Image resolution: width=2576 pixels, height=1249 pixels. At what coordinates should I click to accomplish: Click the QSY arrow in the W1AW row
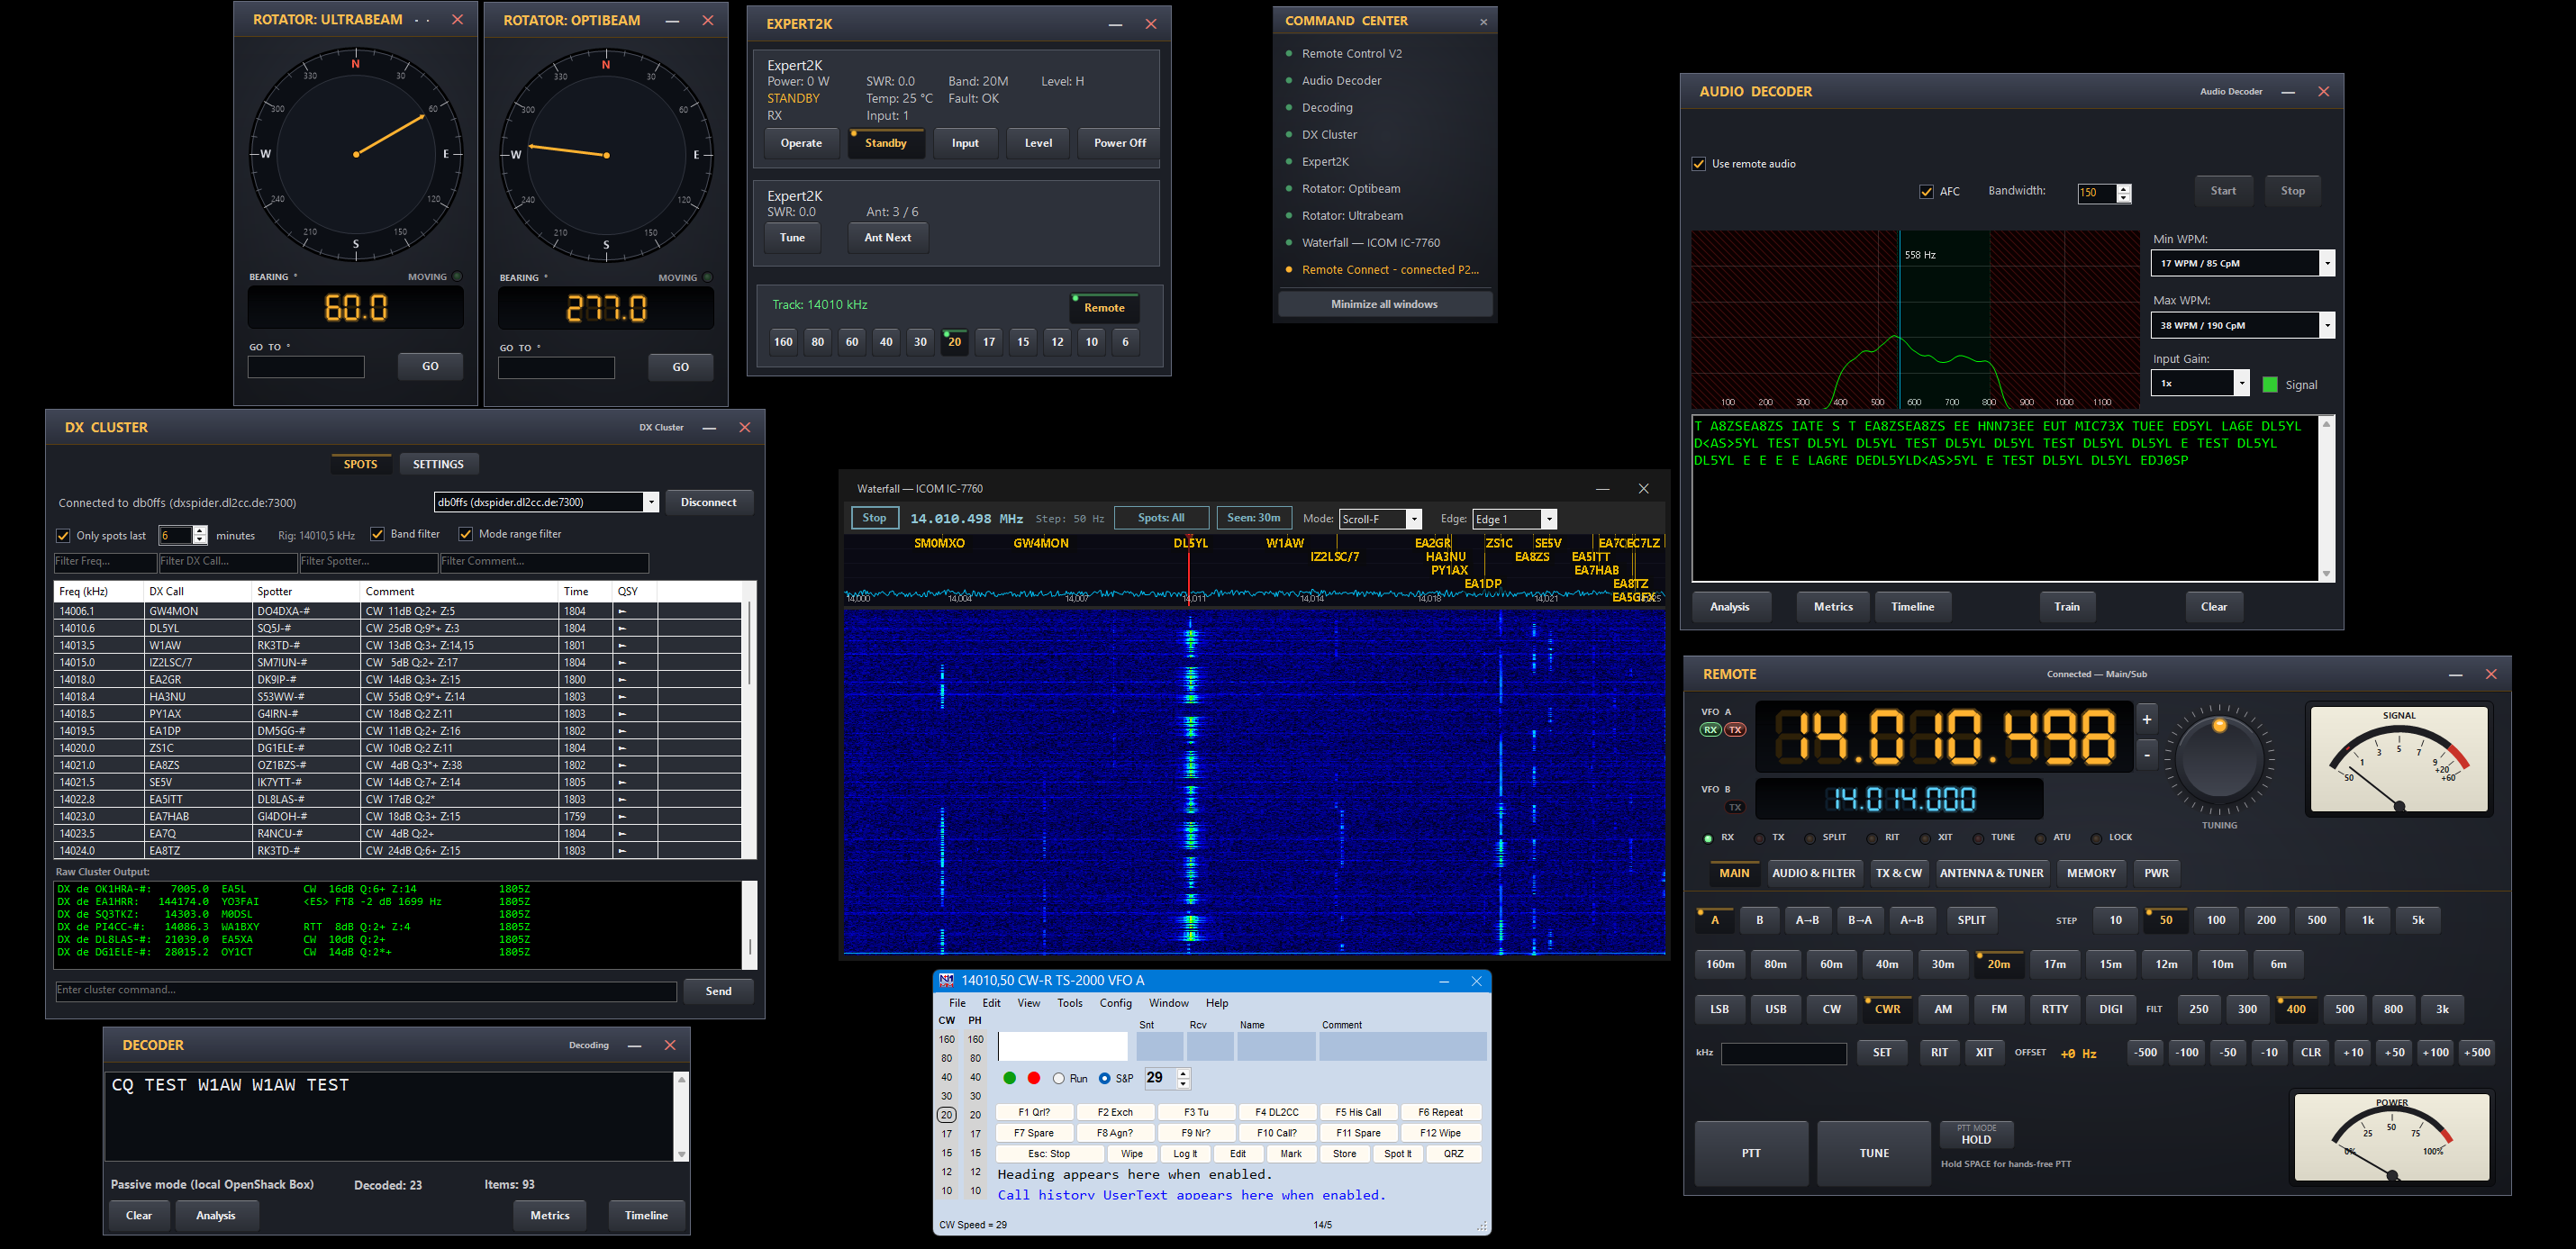[x=622, y=645]
